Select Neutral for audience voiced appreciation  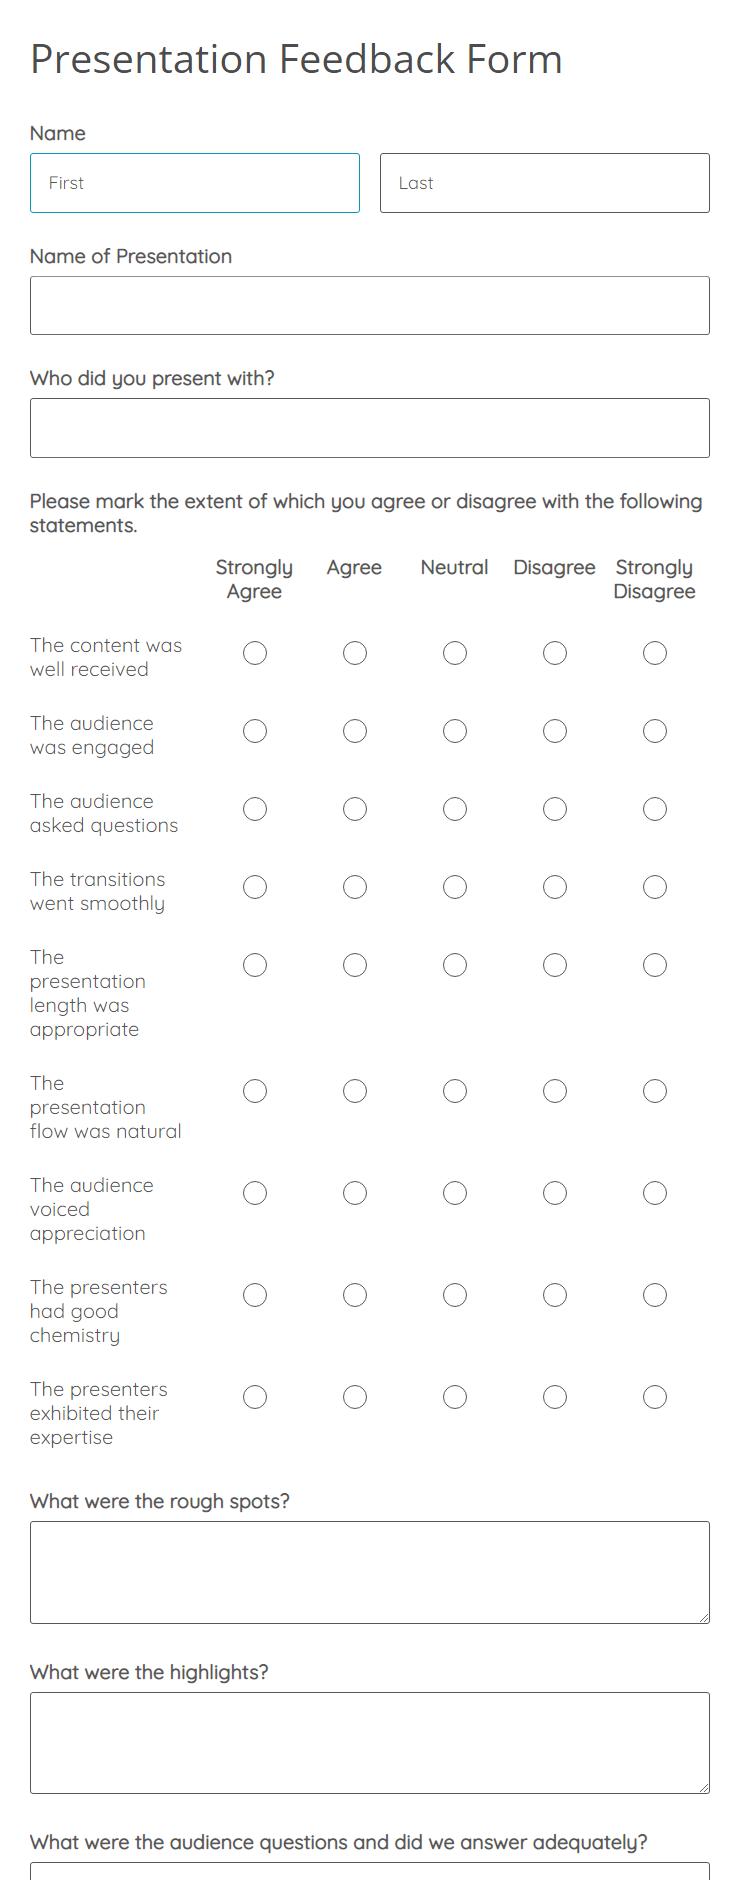(455, 1192)
